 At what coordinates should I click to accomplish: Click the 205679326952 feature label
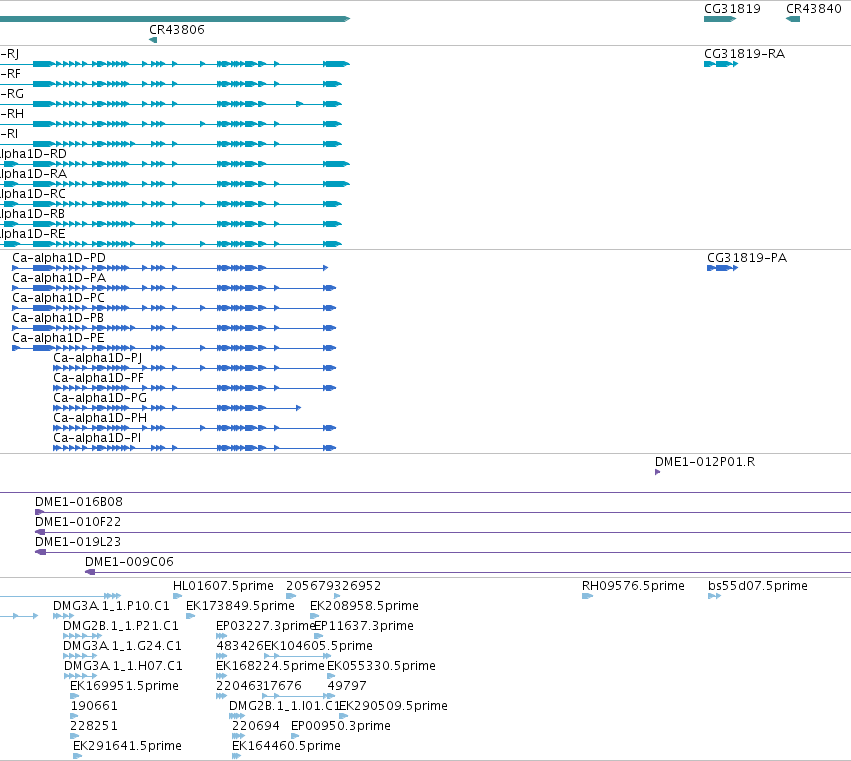coord(334,586)
